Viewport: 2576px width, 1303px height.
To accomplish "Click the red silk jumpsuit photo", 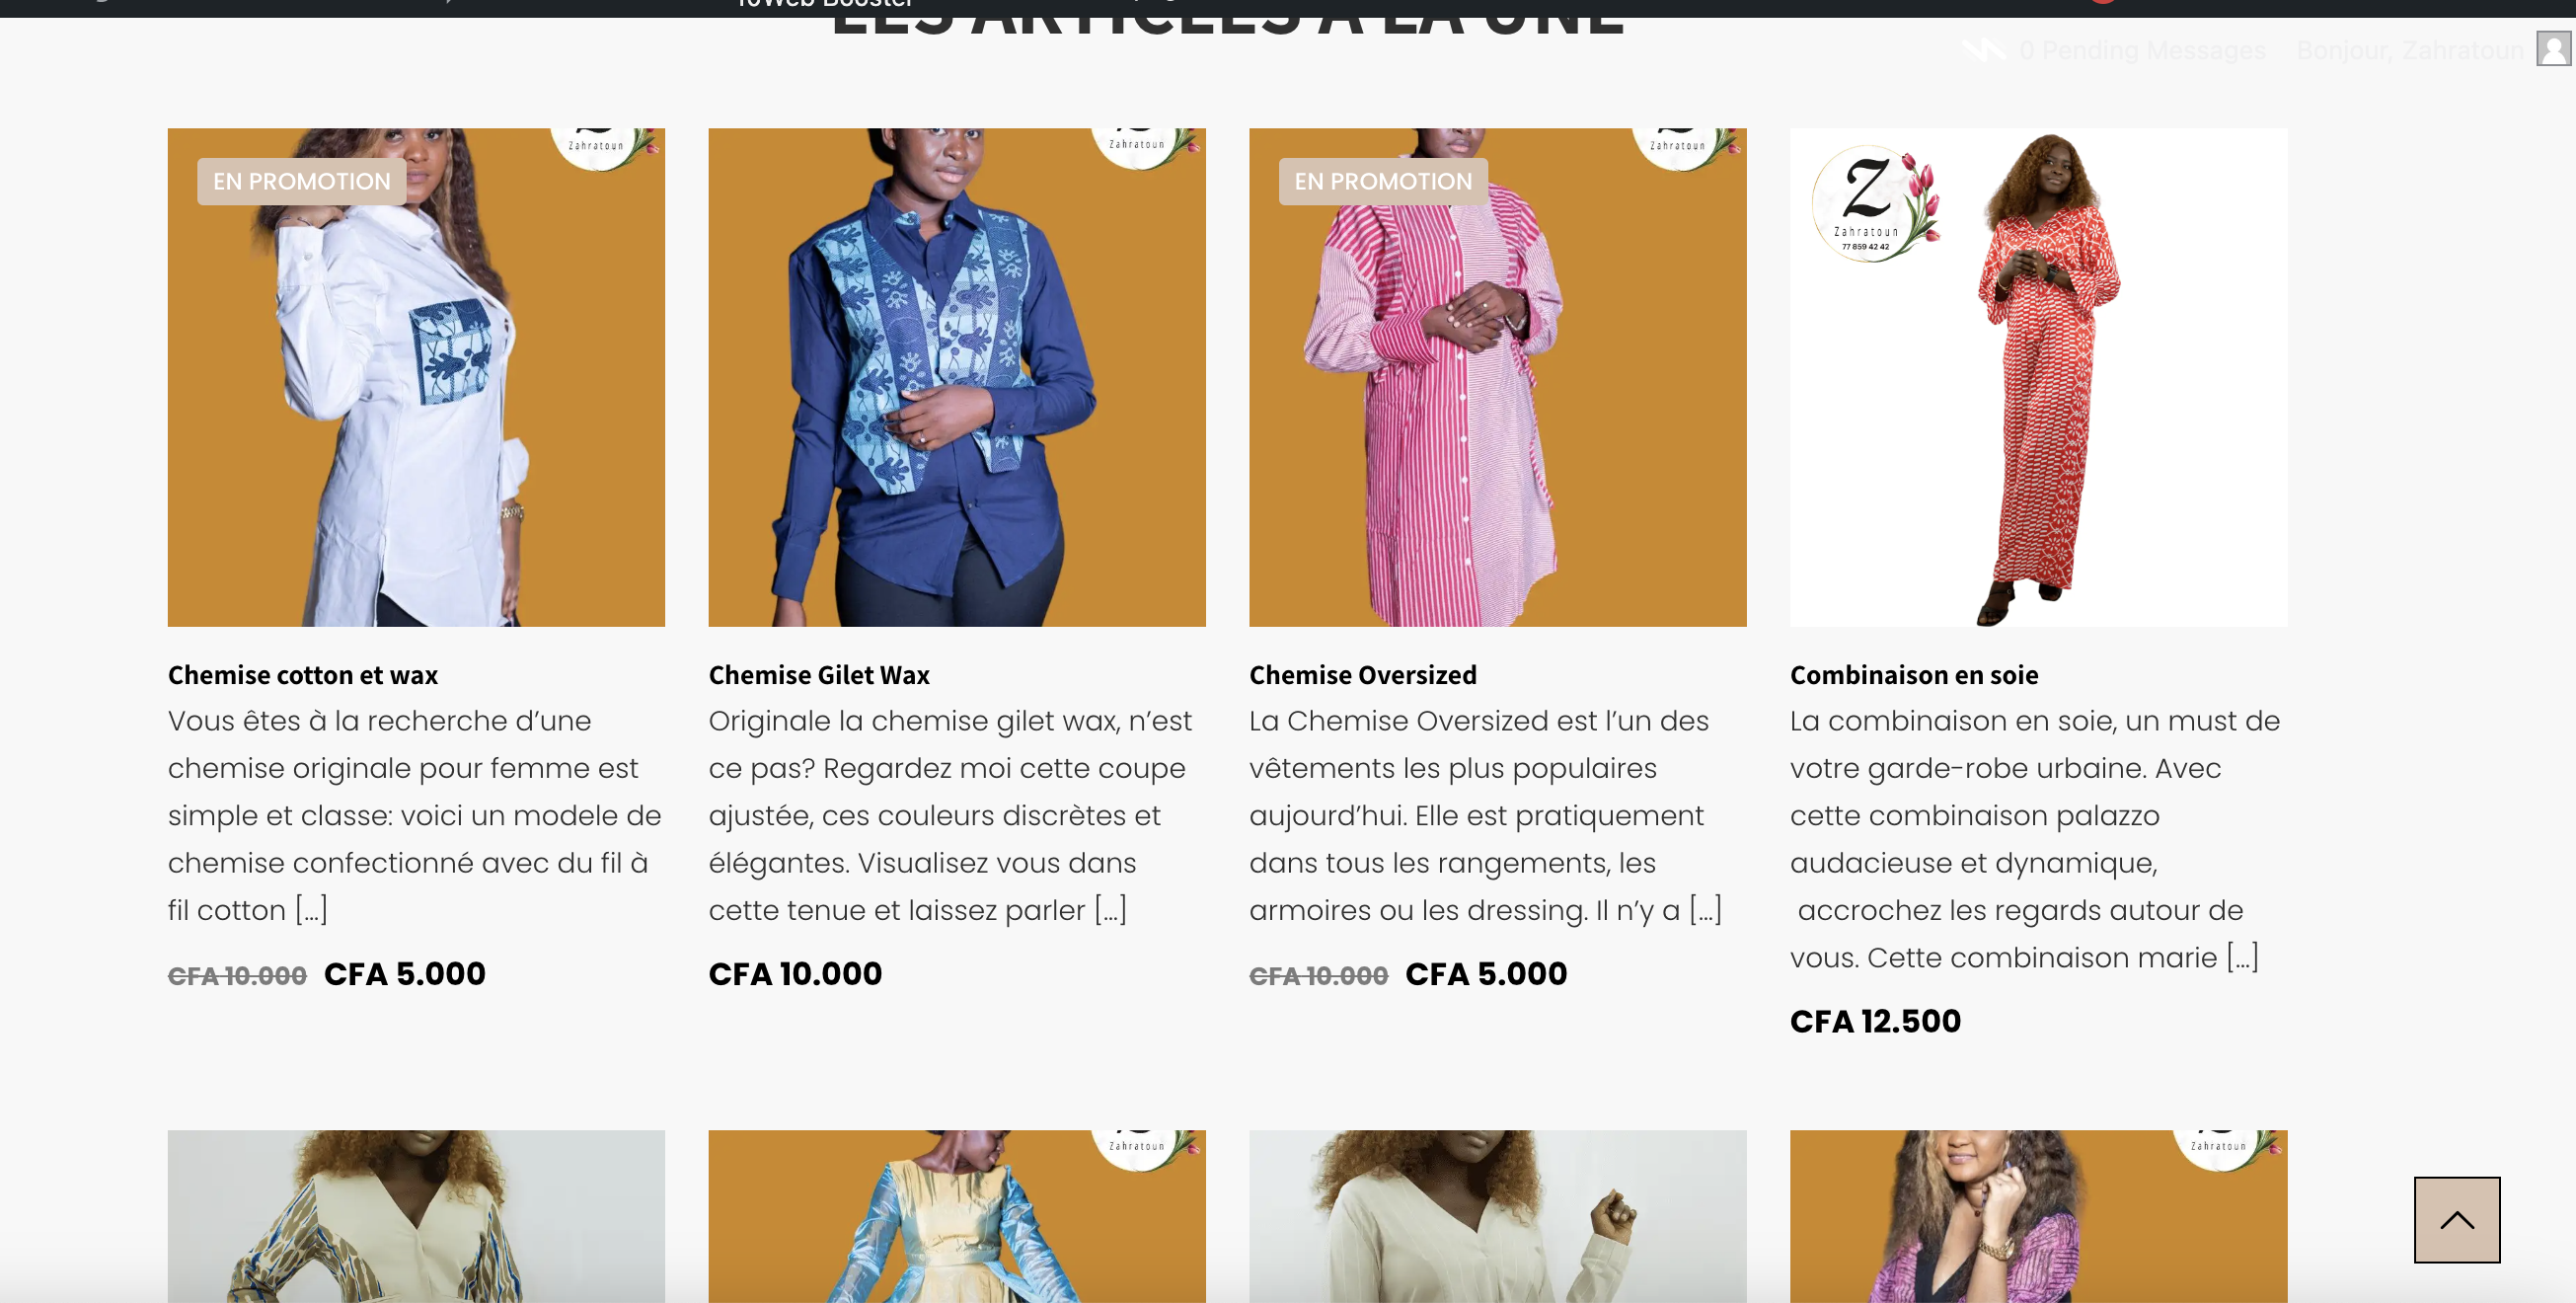I will (2039, 378).
